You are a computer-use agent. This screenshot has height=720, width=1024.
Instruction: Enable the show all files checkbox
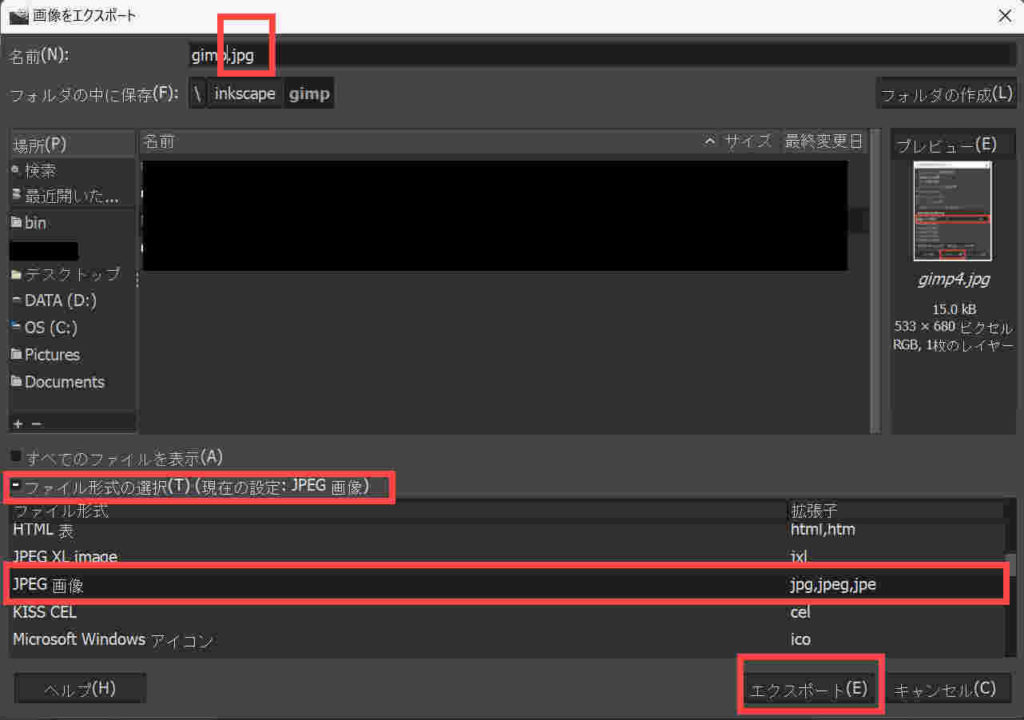(16, 457)
